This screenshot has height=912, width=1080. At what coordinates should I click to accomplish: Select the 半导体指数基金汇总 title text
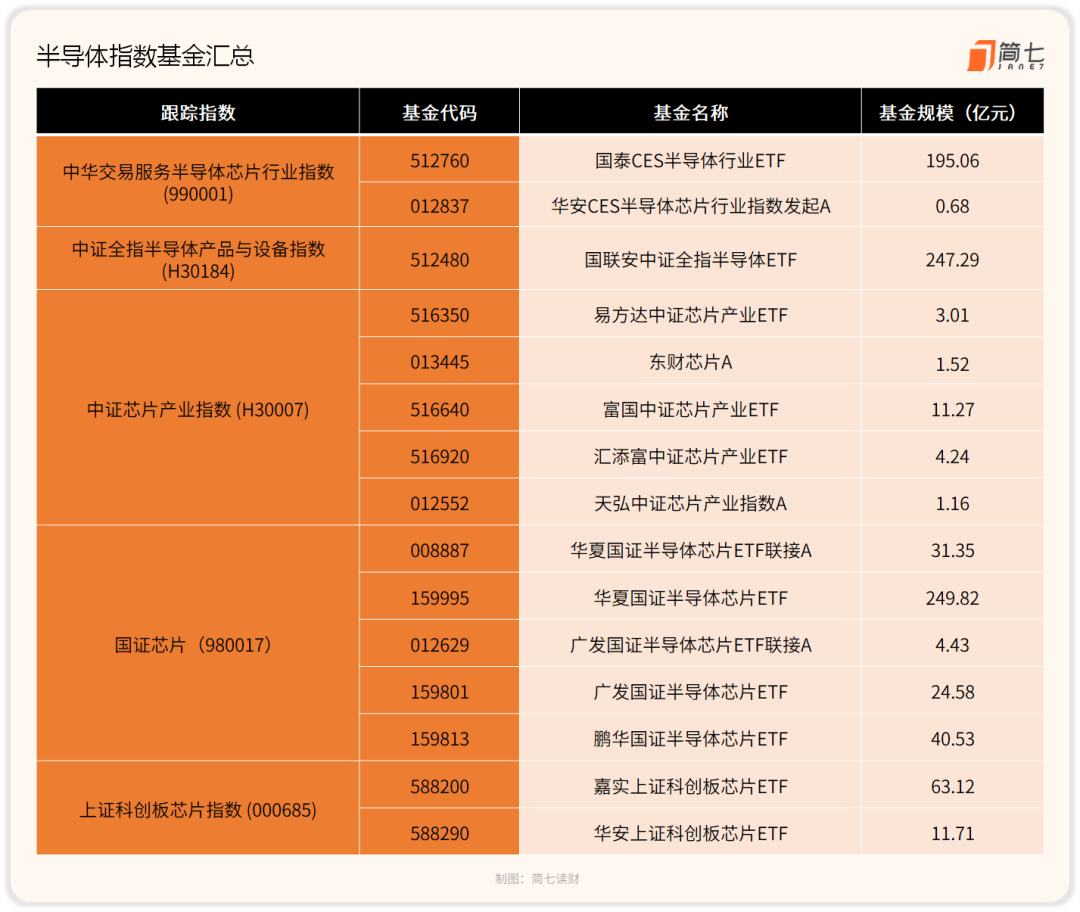click(145, 56)
